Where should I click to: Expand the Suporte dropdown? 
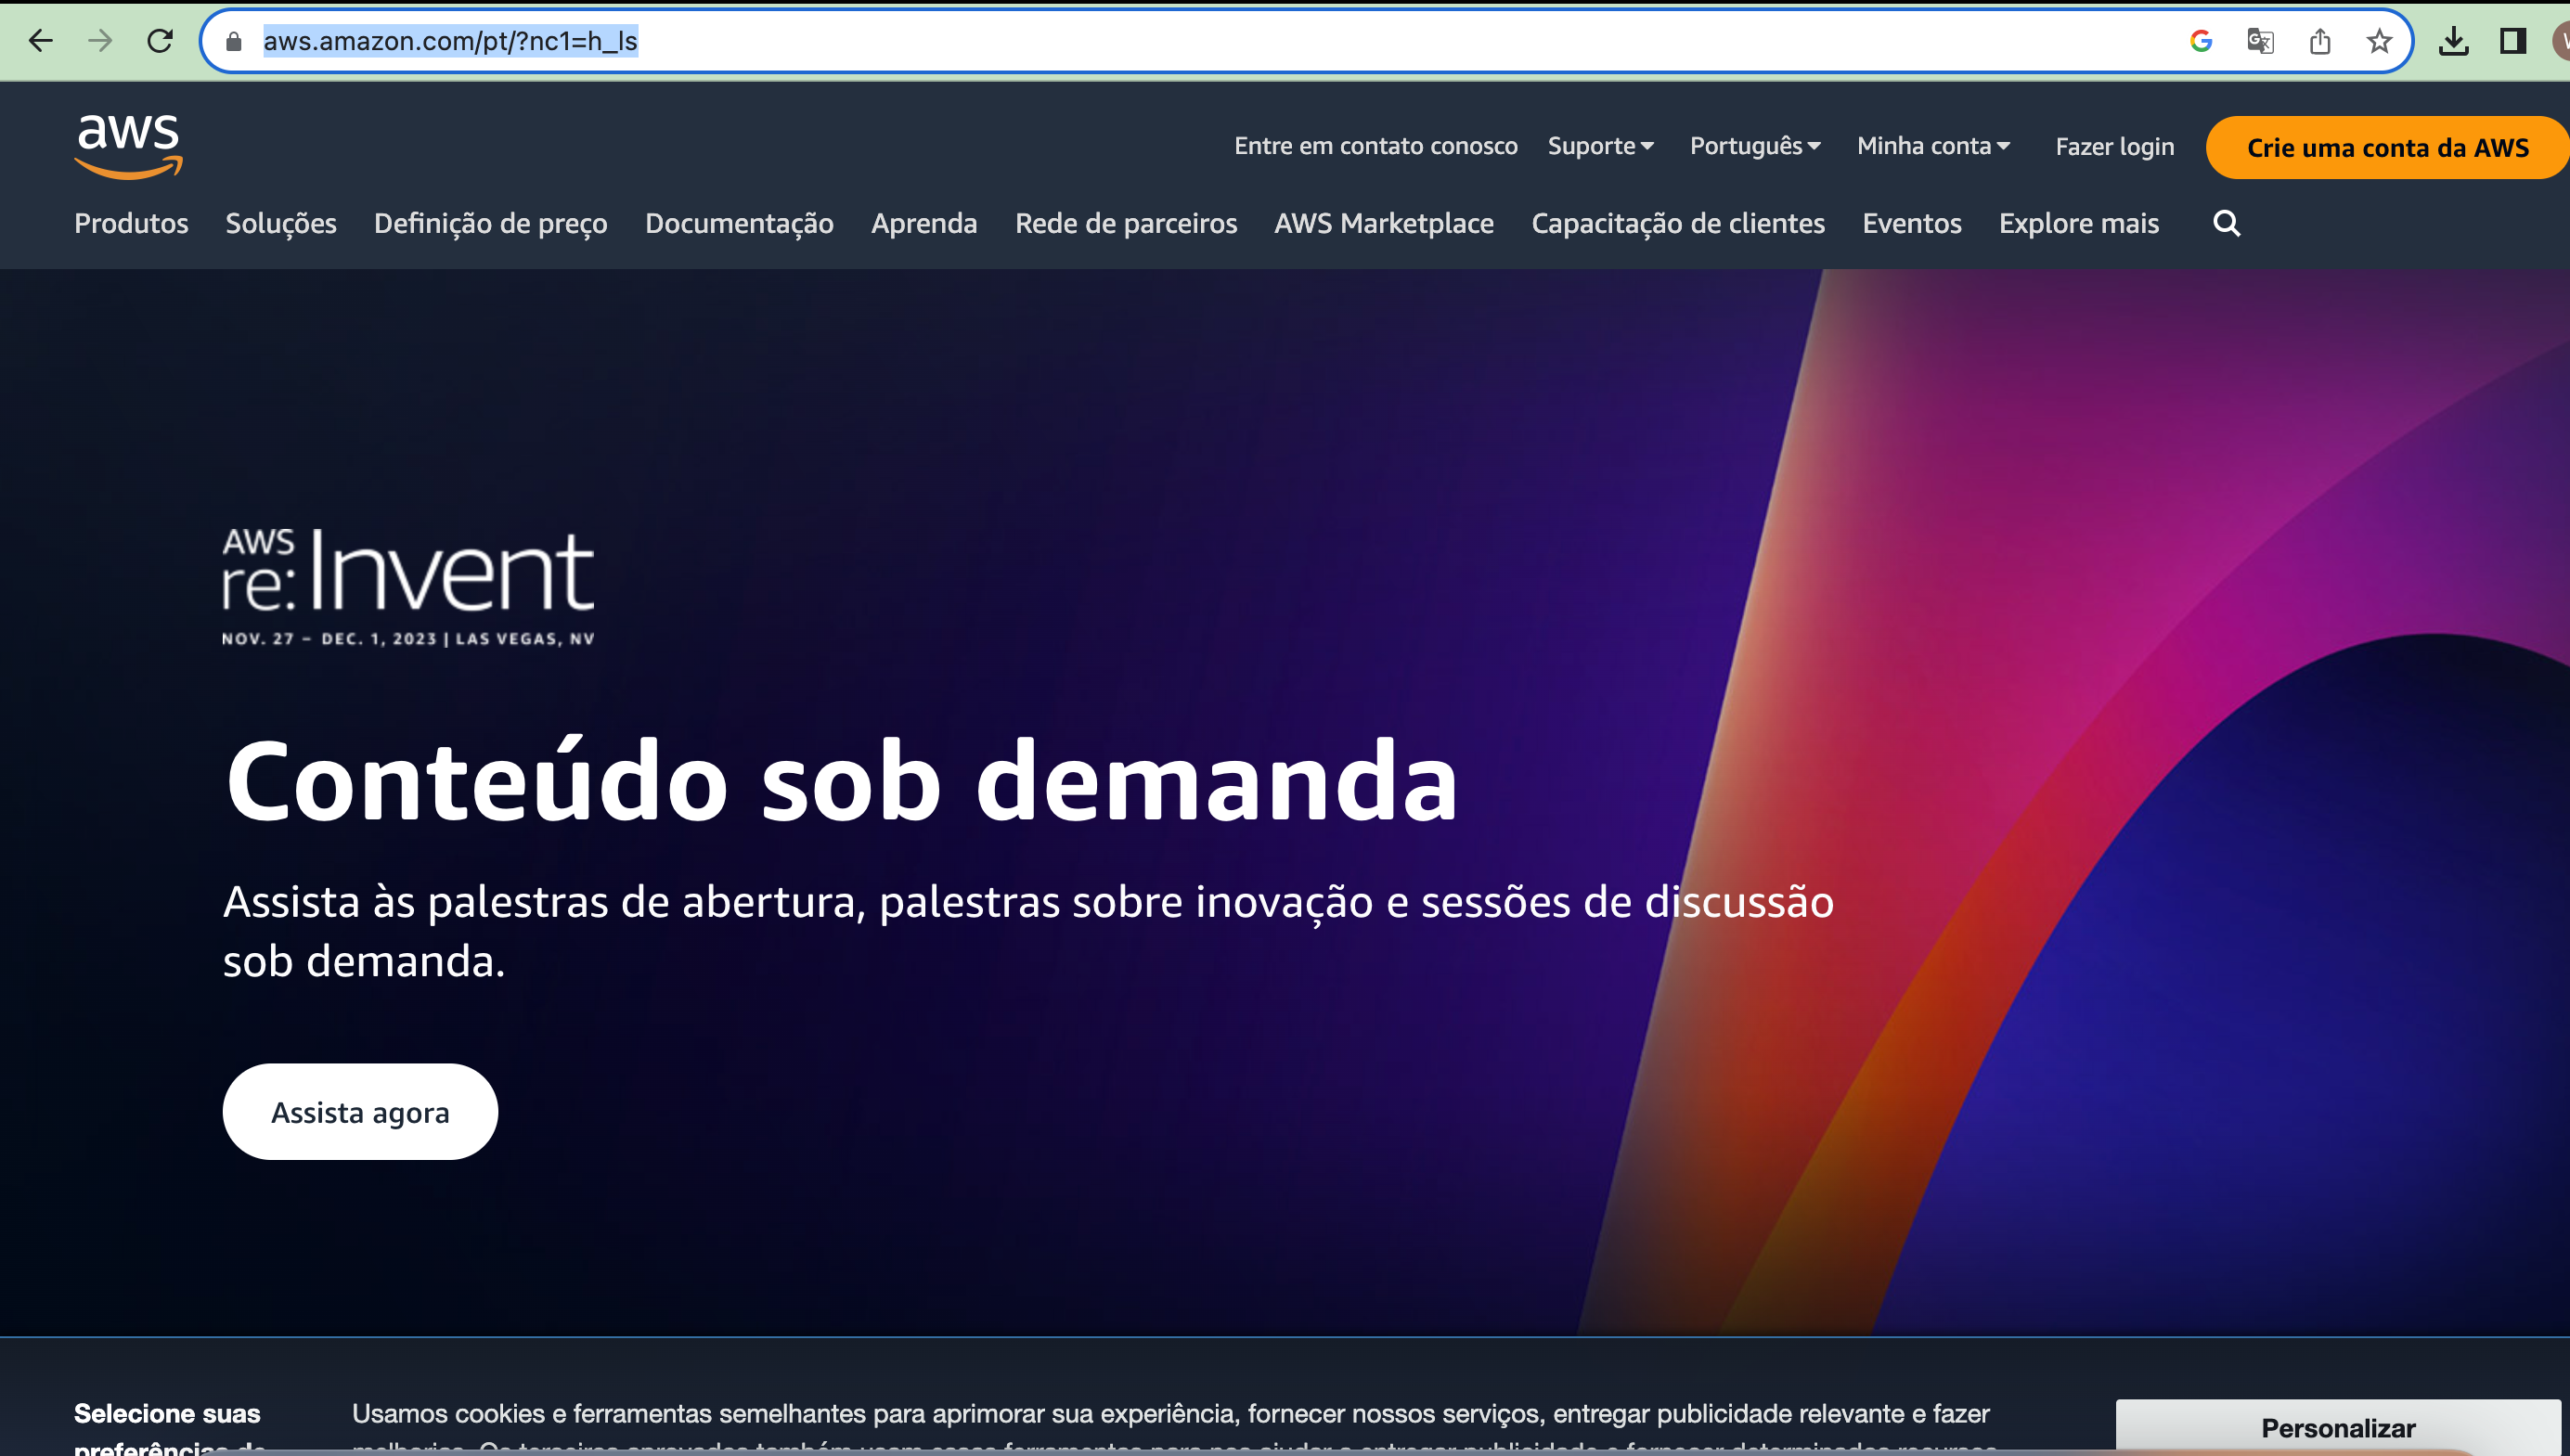1600,146
